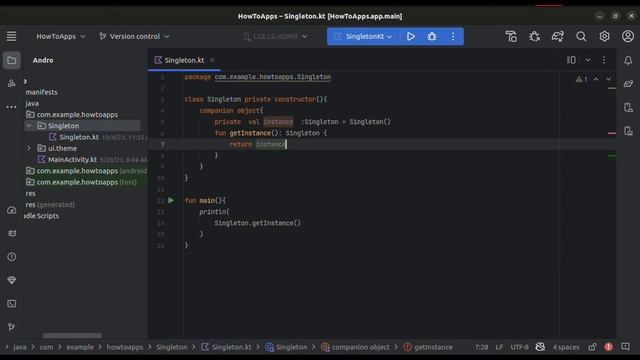640x360 pixels.
Task: Open the Problems tool window
Action: pos(11,257)
